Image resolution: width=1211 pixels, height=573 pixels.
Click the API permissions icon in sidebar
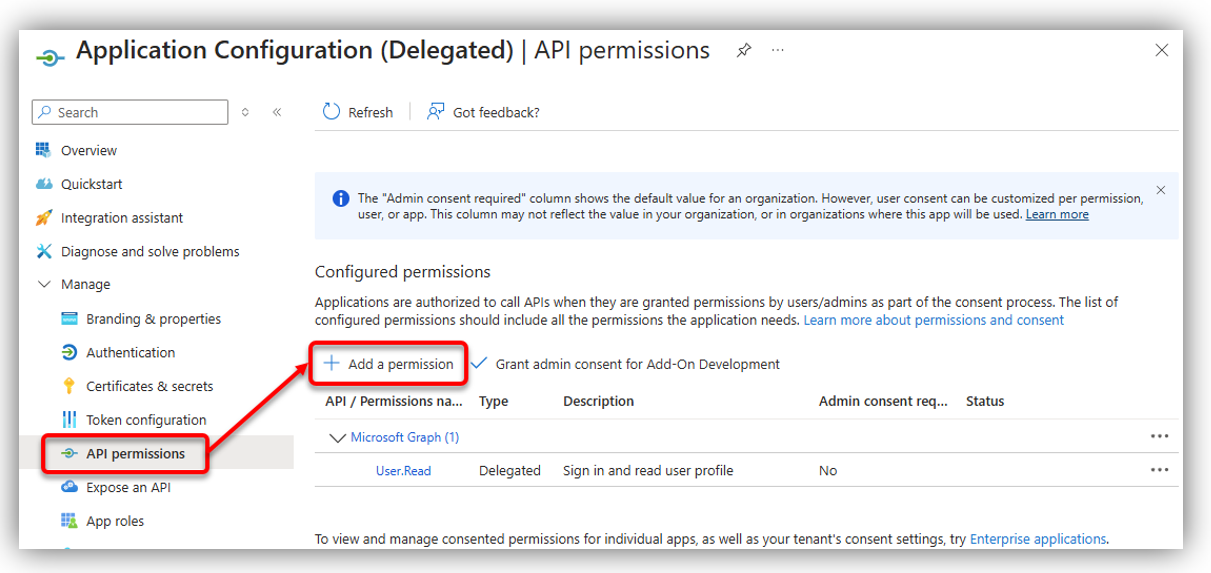click(x=69, y=453)
